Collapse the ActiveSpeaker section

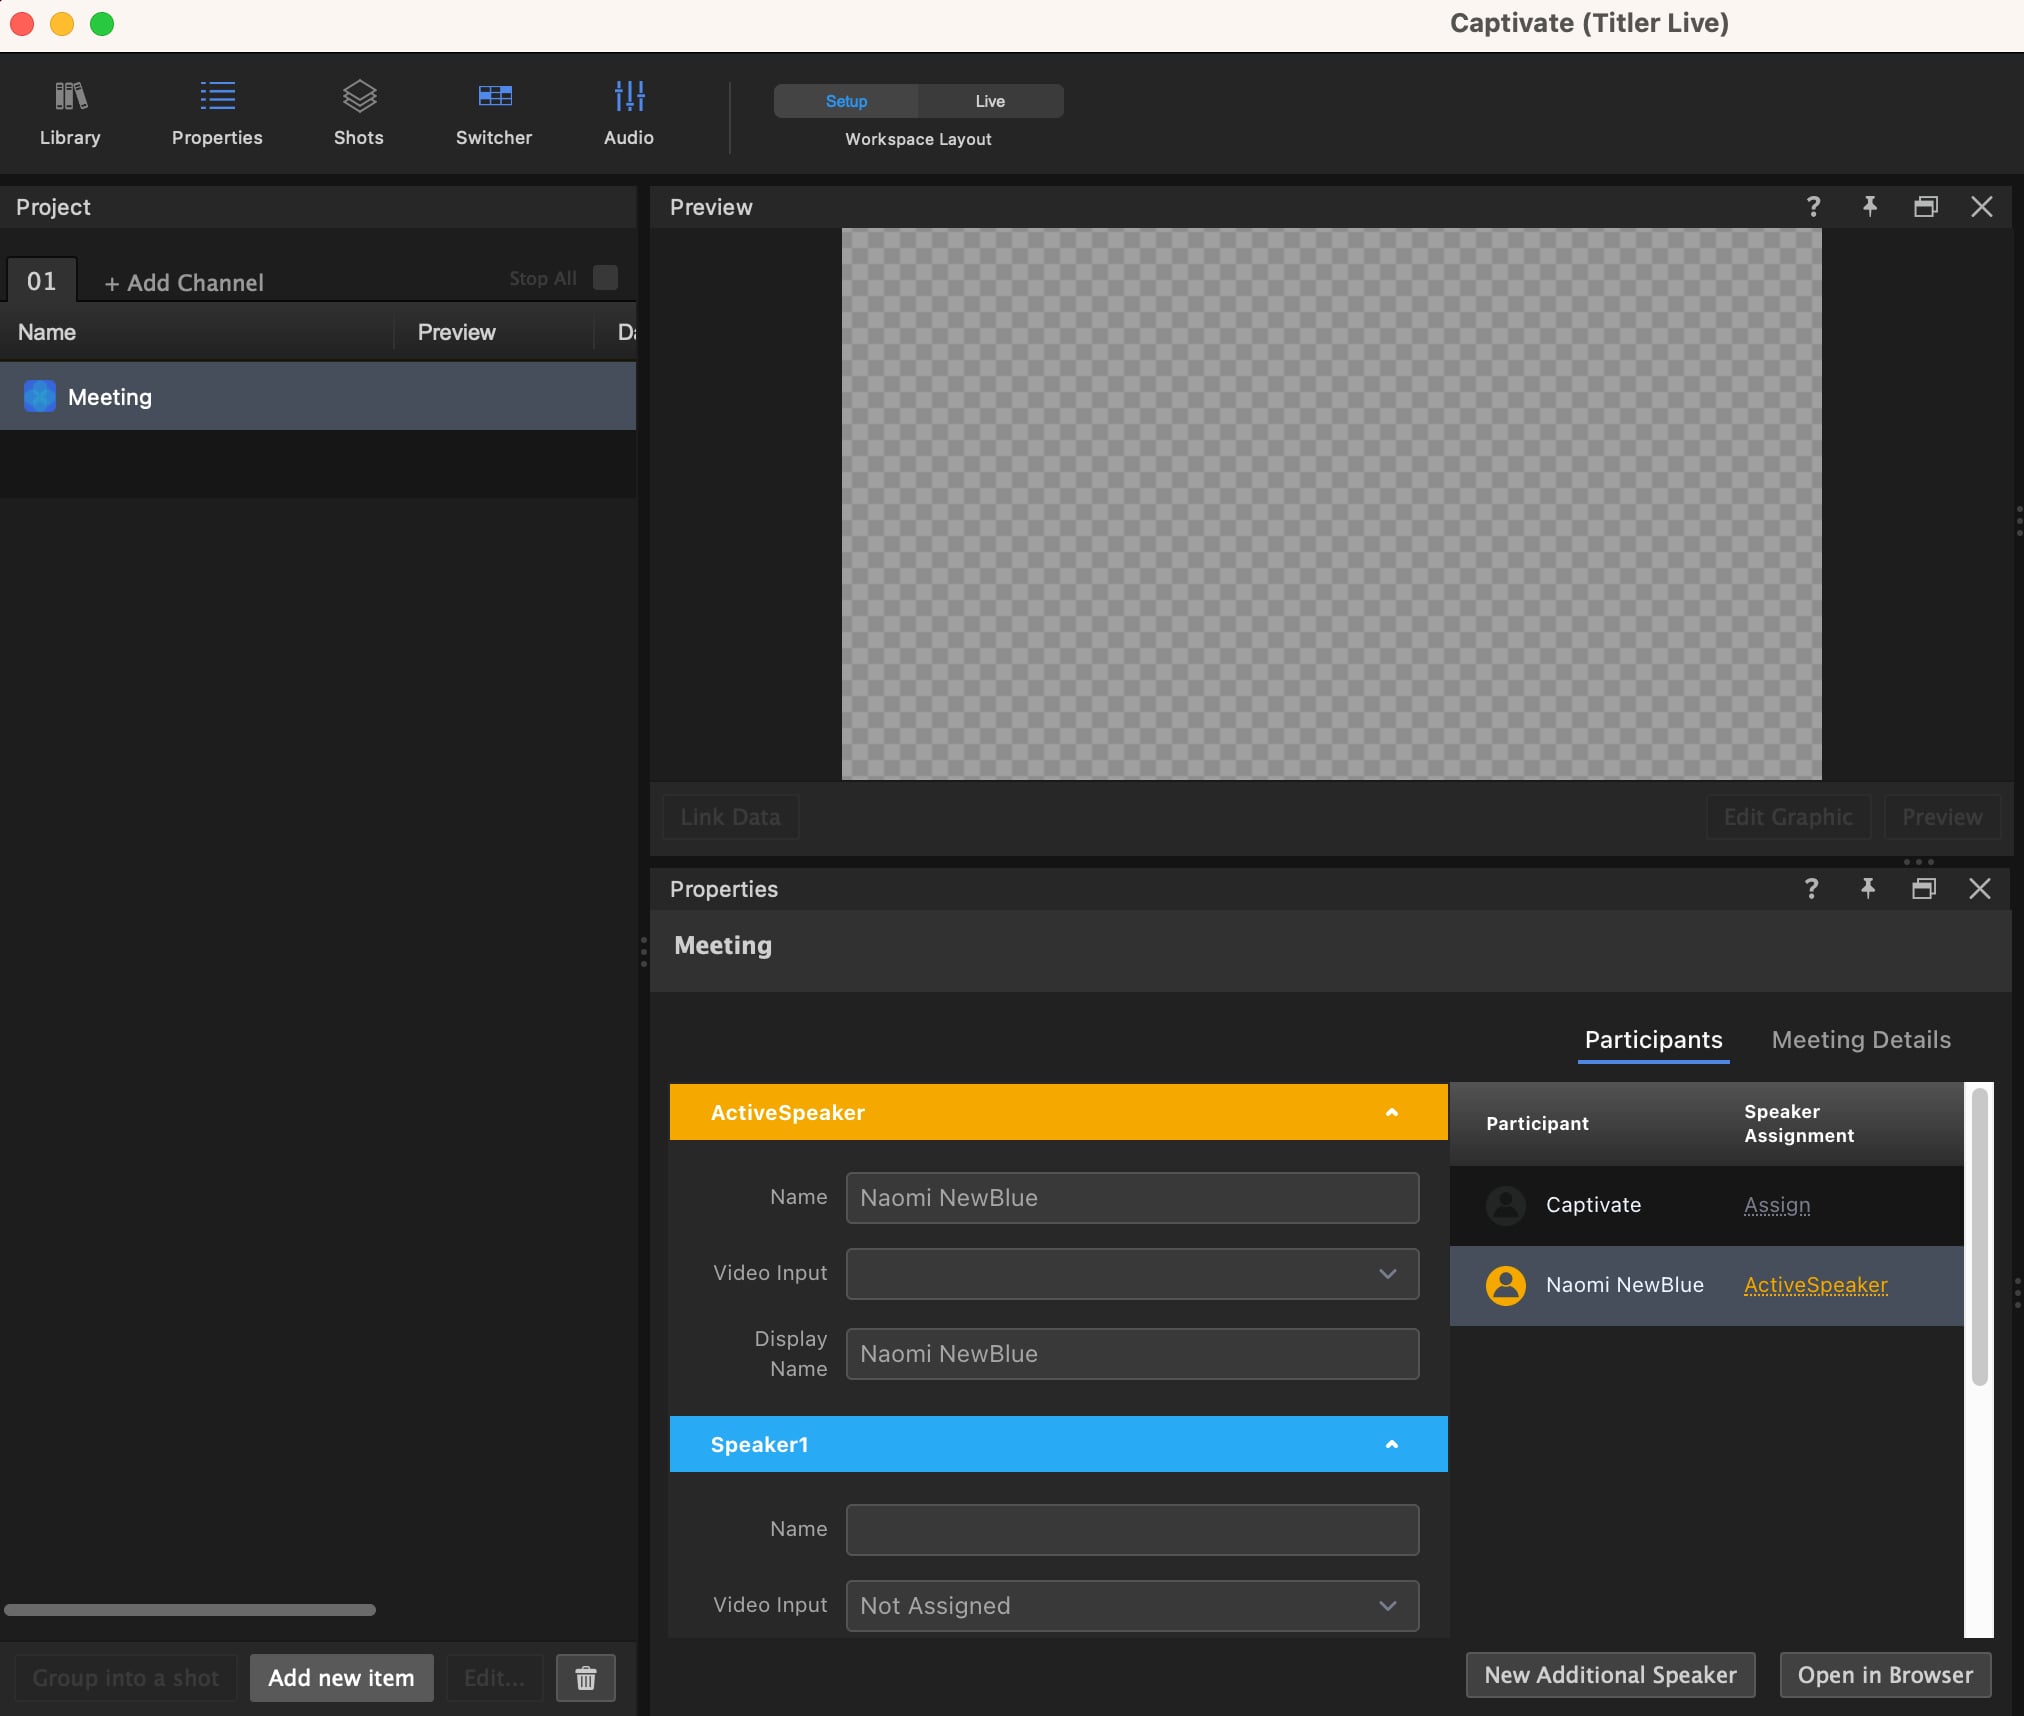[x=1391, y=1112]
